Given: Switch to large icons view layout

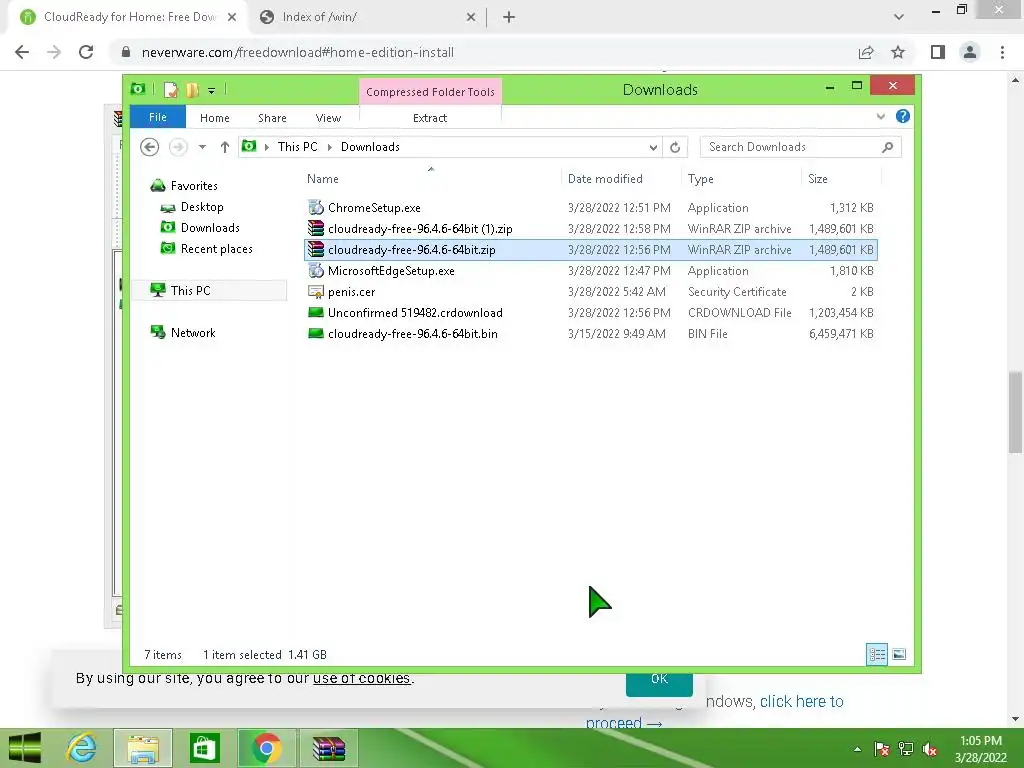Looking at the screenshot, I should point(899,654).
